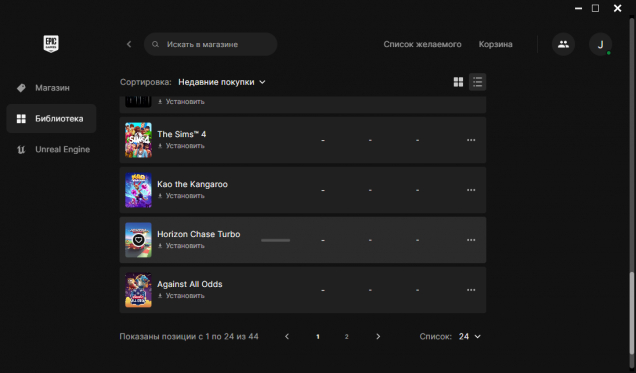Screen dimensions: 636x373
Task: Open options menu for The Sims 4
Action: [x=471, y=140]
